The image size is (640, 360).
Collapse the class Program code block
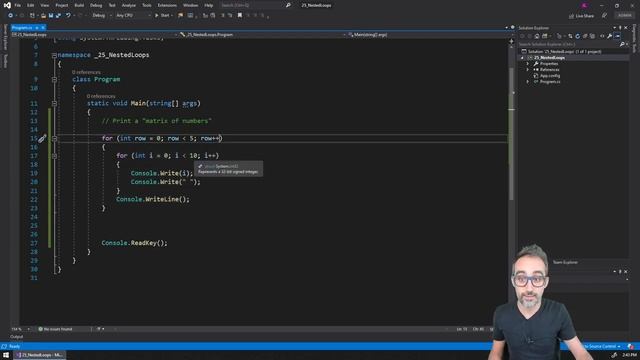(x=54, y=80)
